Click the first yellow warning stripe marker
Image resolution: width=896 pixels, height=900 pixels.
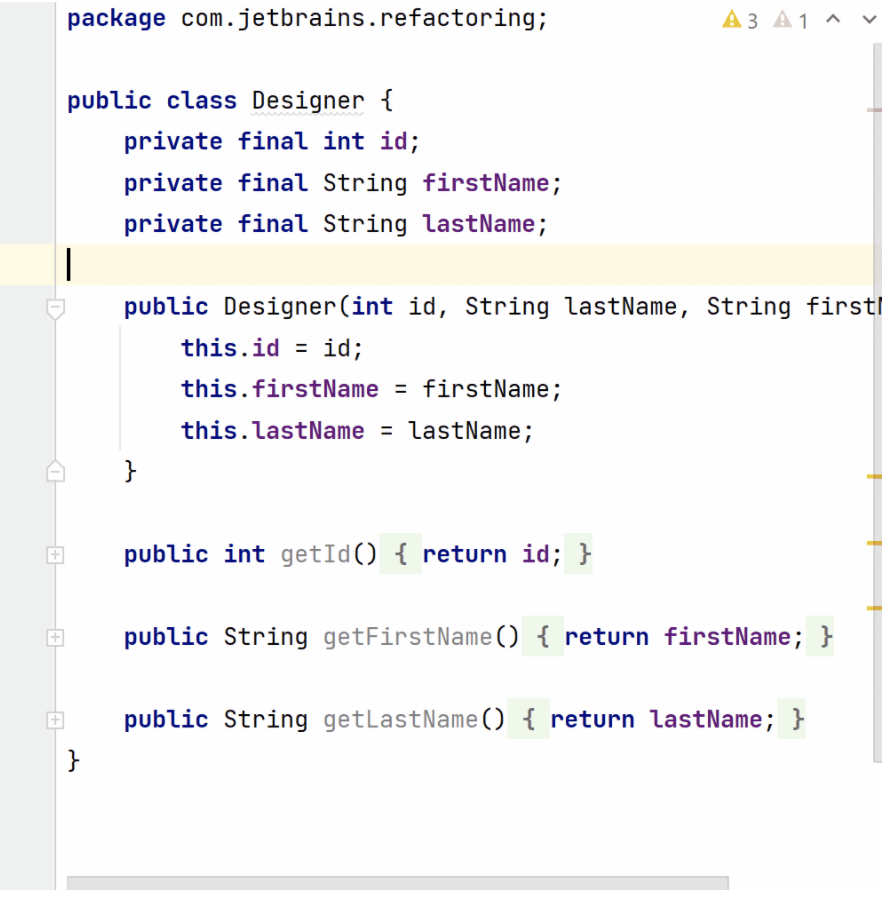click(874, 477)
